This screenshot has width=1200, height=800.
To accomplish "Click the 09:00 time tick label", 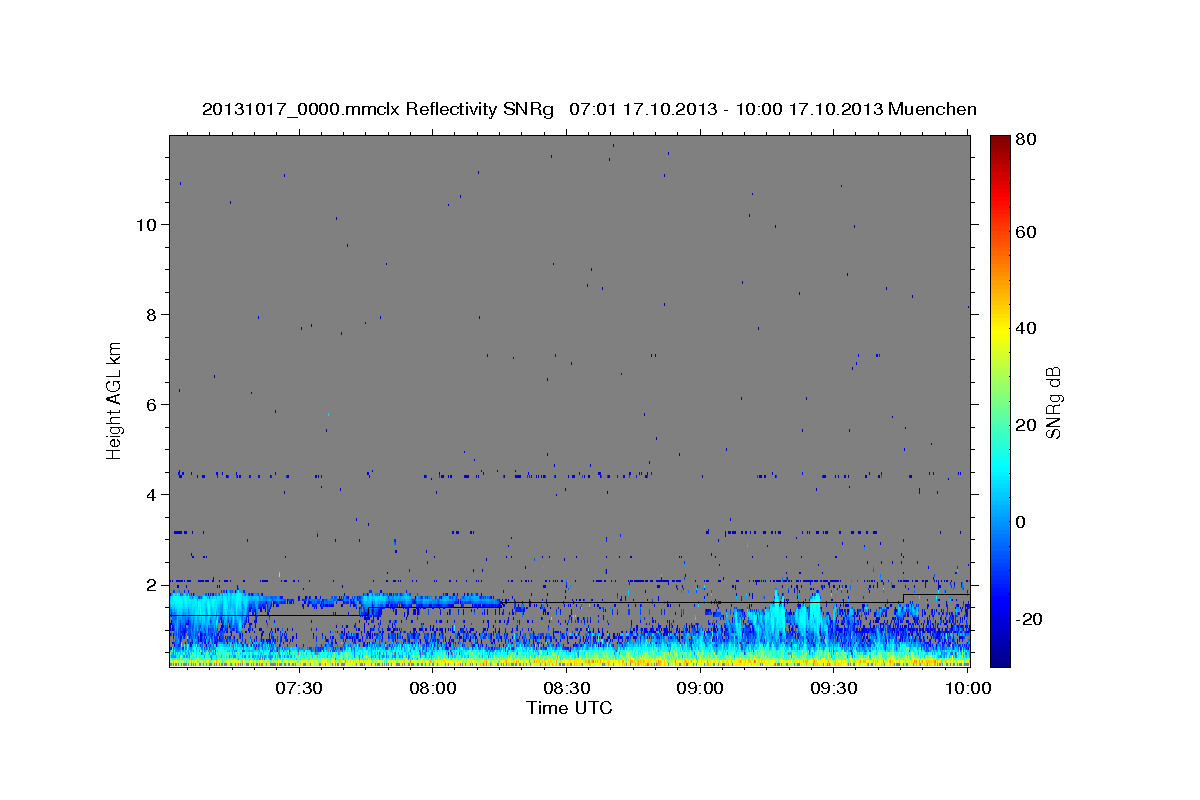I will 700,689.
